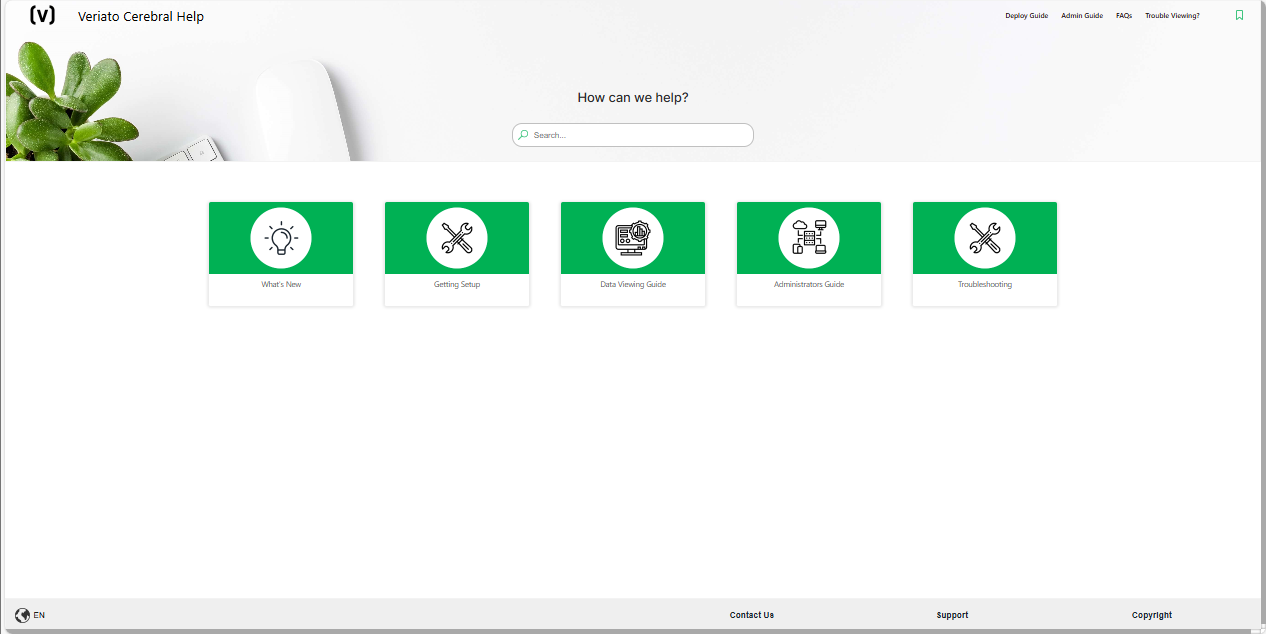Viewport: 1266px width, 634px height.
Task: Click the Veriato (v) logo
Action: 43,15
